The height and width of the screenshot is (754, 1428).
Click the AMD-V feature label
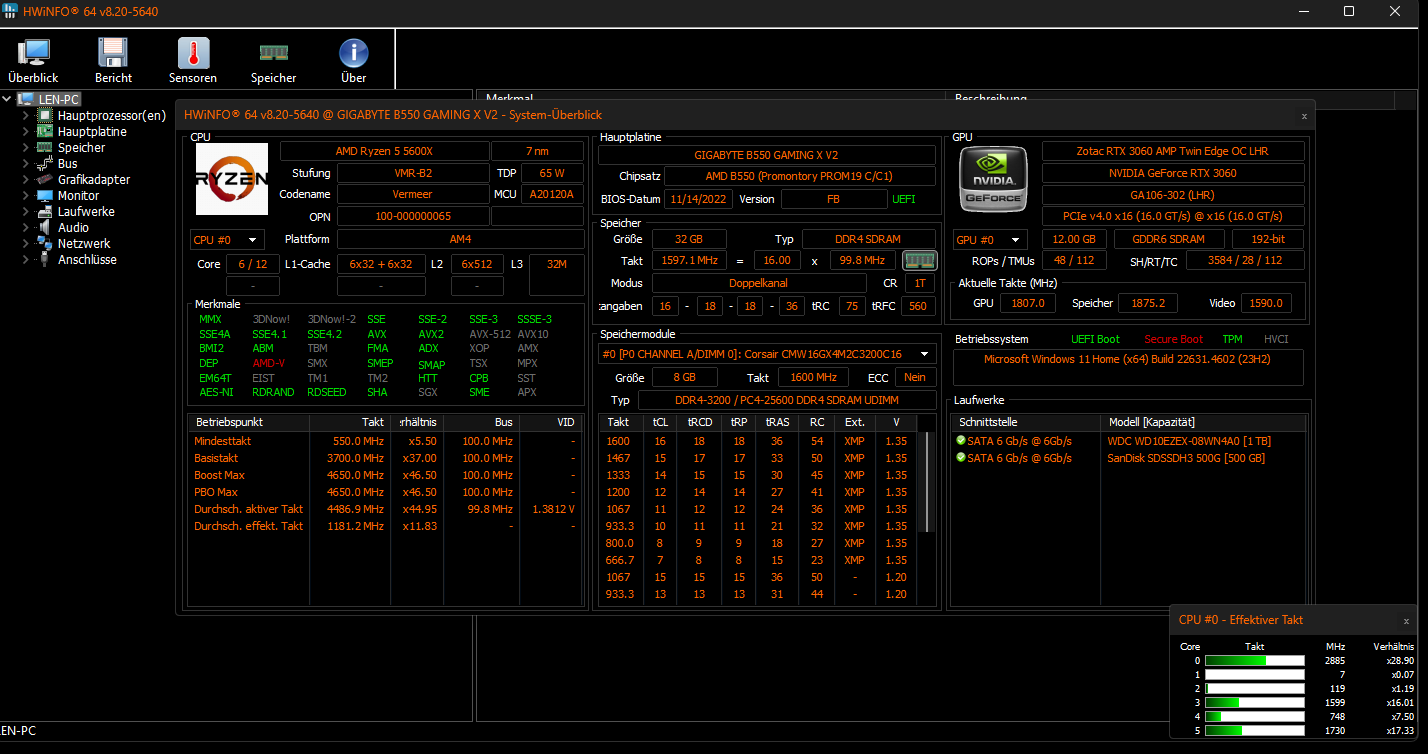click(x=268, y=363)
